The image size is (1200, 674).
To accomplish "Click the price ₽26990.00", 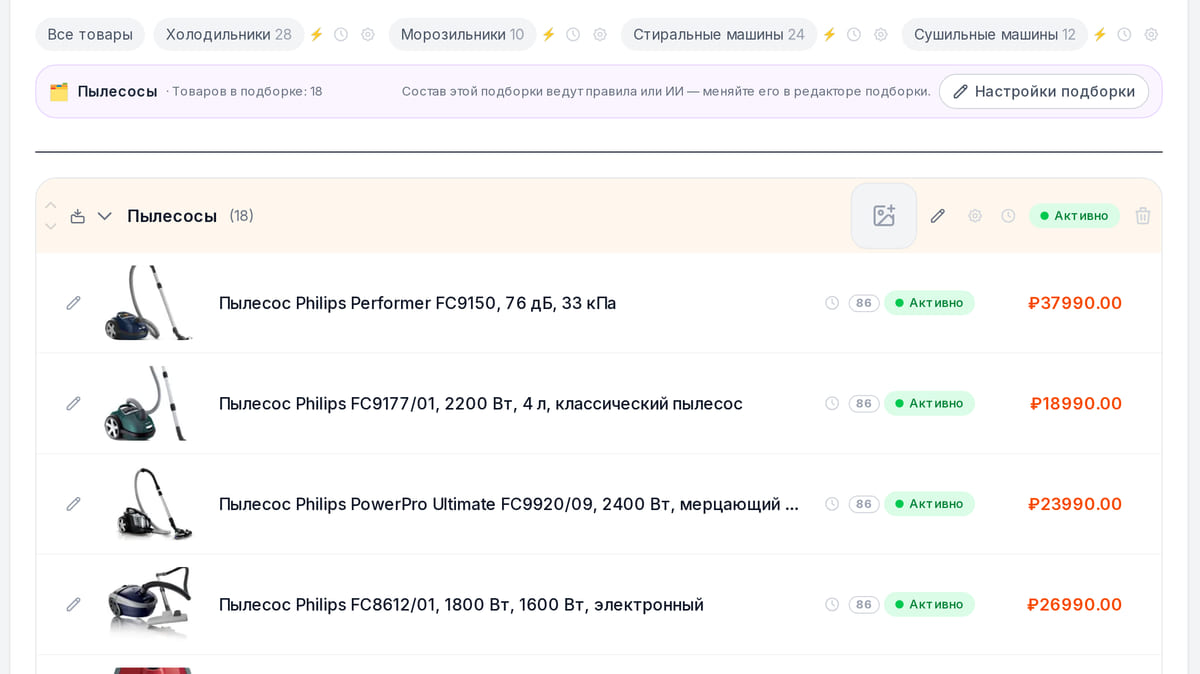I will point(1074,604).
